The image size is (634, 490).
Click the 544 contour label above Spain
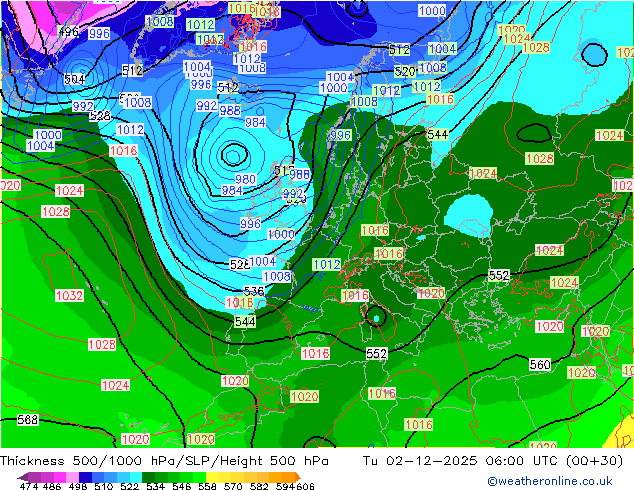[x=245, y=322]
